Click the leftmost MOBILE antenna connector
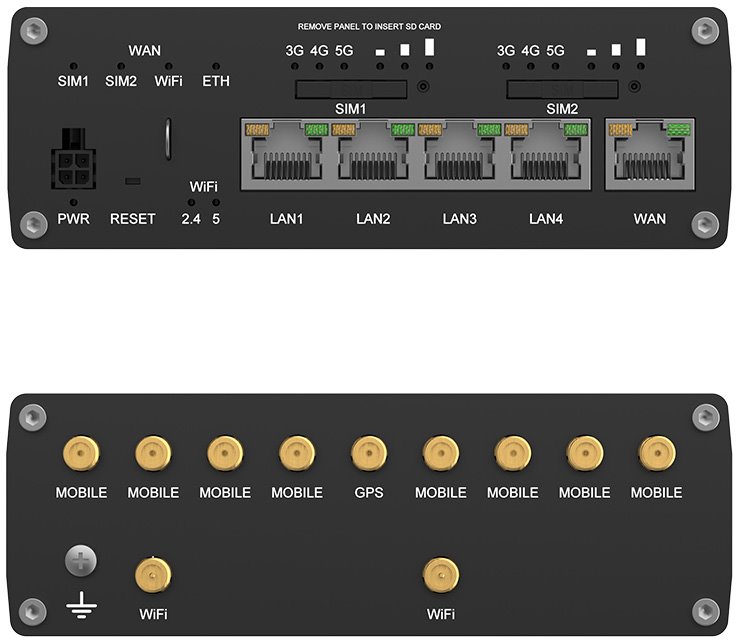Screen dimensions: 736x640 81,453
